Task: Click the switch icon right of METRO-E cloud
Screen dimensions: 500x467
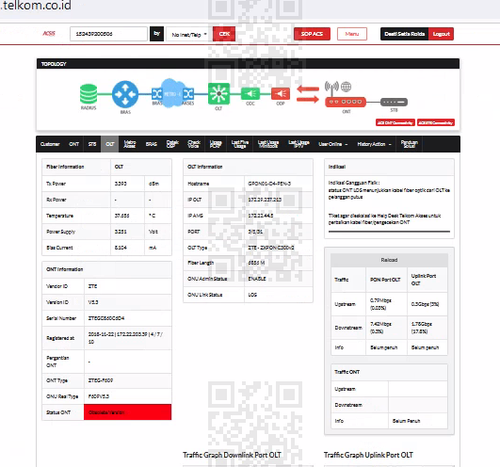Action: pyautogui.click(x=188, y=94)
